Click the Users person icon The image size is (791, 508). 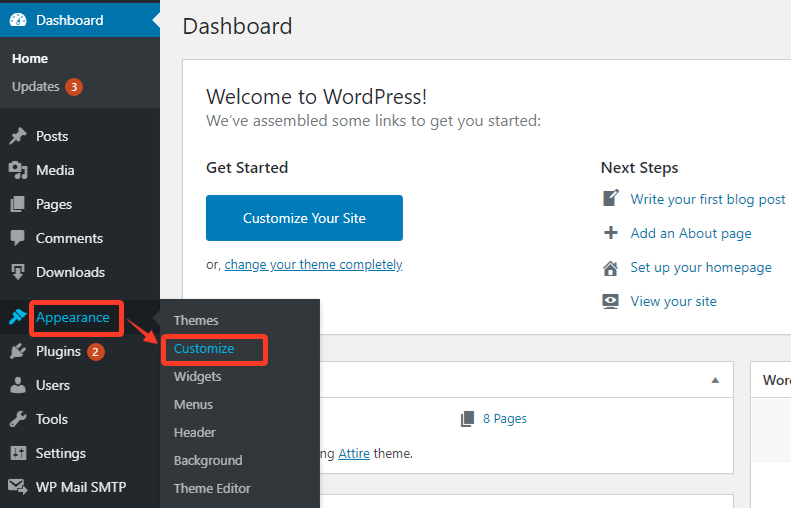(18, 385)
